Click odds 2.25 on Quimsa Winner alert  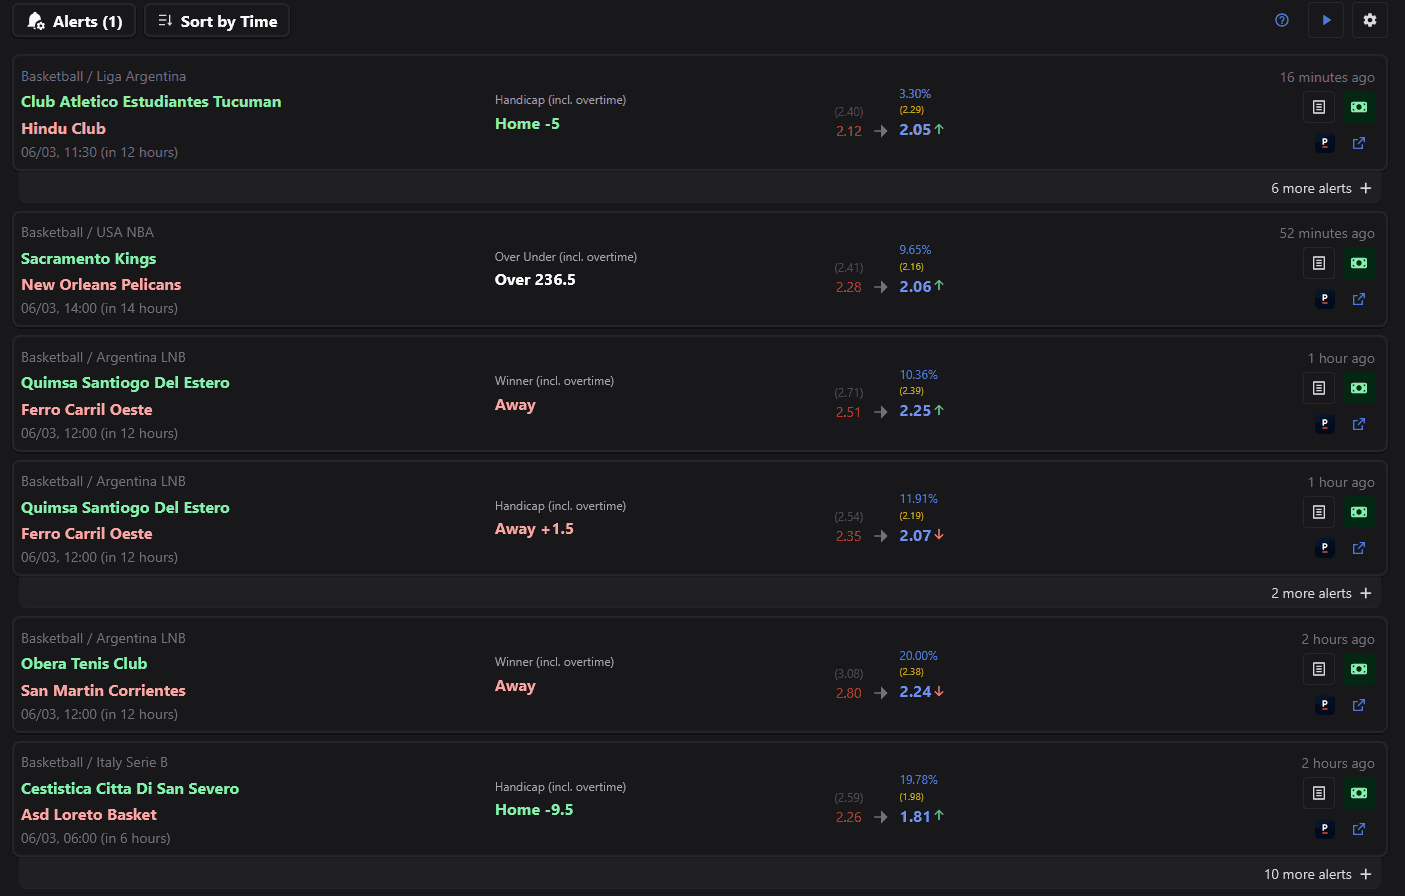tap(915, 411)
